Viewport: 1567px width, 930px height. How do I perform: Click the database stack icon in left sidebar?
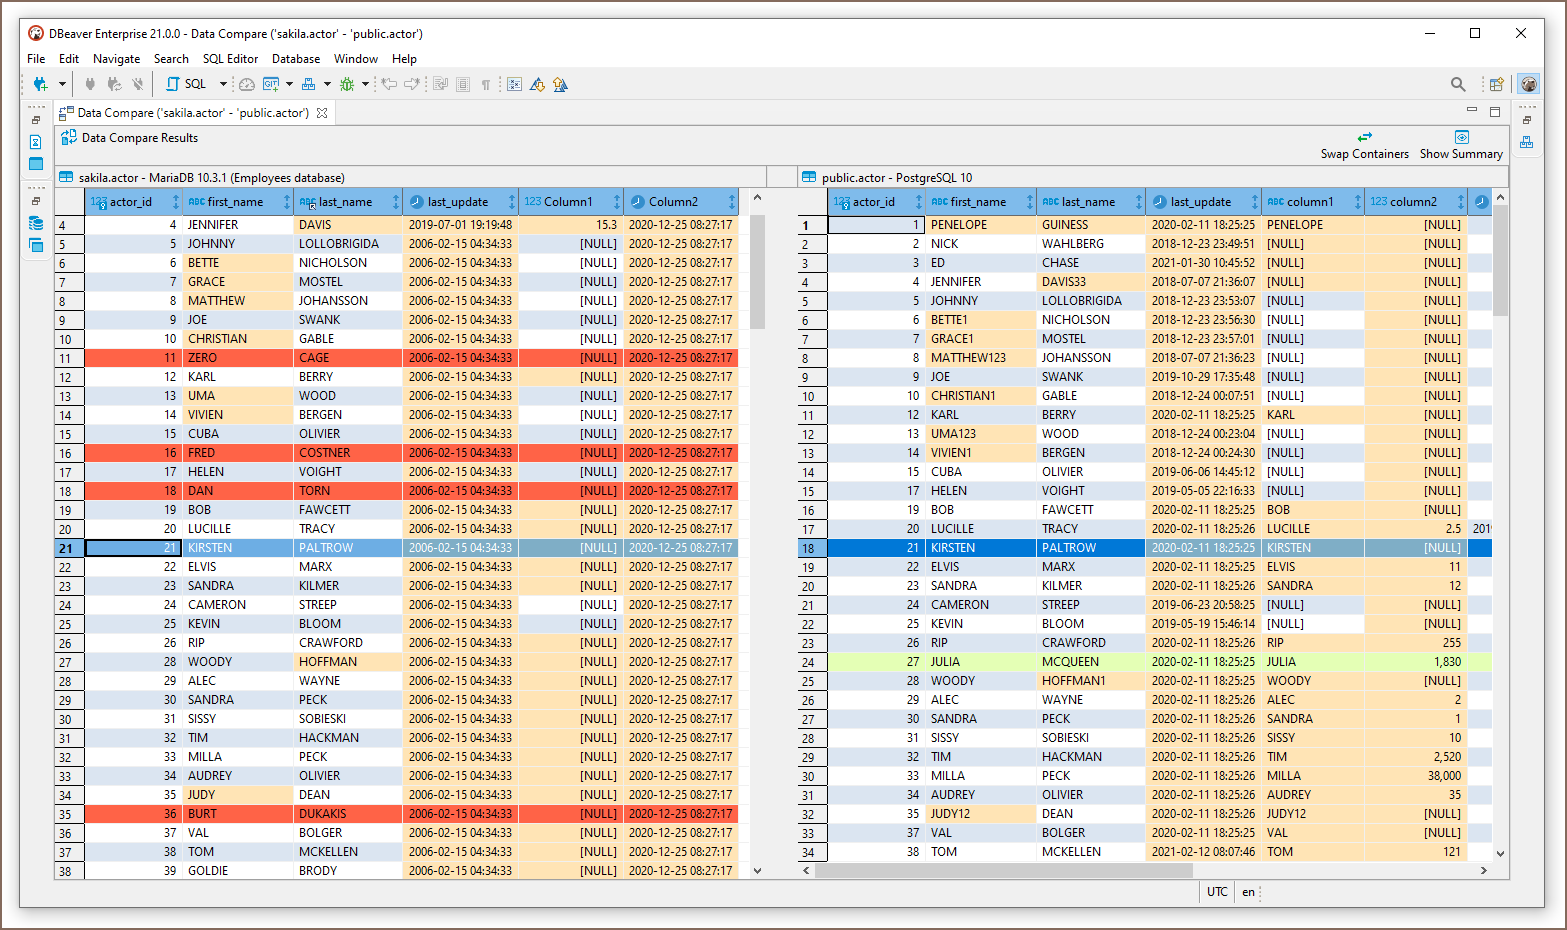[36, 223]
